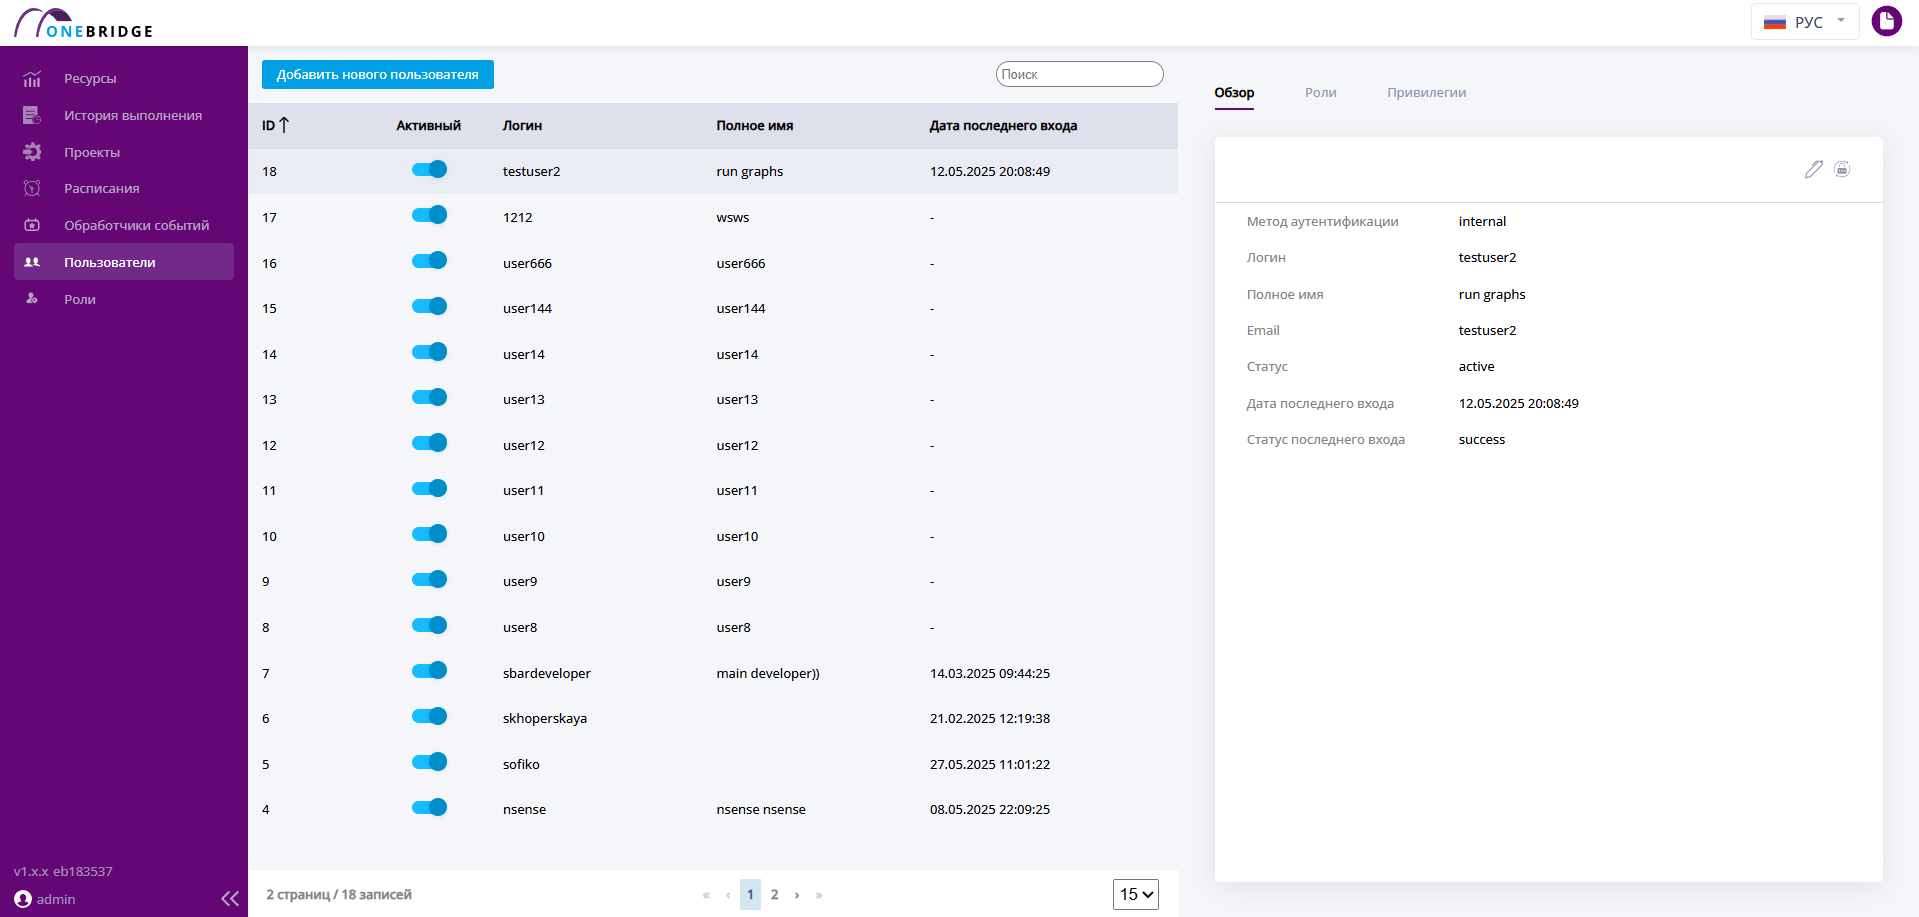Image resolution: width=1919 pixels, height=917 pixels.
Task: Disable active switch for sbardeveloper
Action: [429, 671]
